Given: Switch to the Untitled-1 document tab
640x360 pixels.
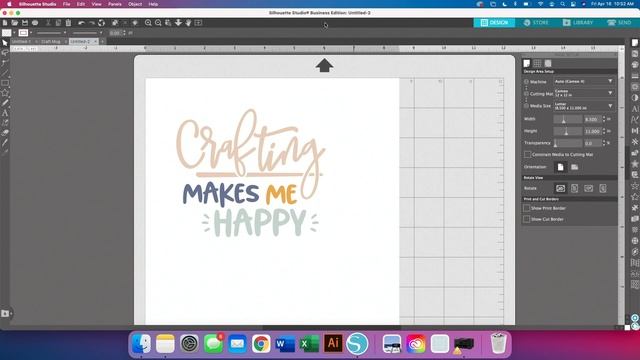Looking at the screenshot, I should click(x=21, y=42).
